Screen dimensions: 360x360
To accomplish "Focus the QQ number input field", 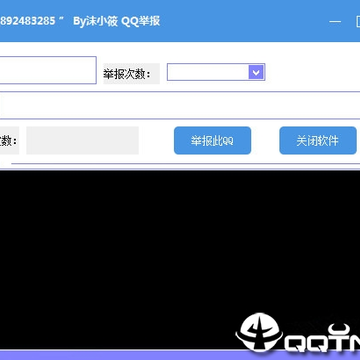I will [48, 70].
